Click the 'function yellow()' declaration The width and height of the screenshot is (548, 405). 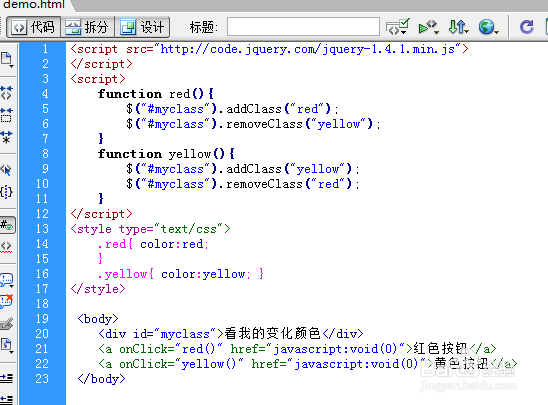pyautogui.click(x=166, y=154)
